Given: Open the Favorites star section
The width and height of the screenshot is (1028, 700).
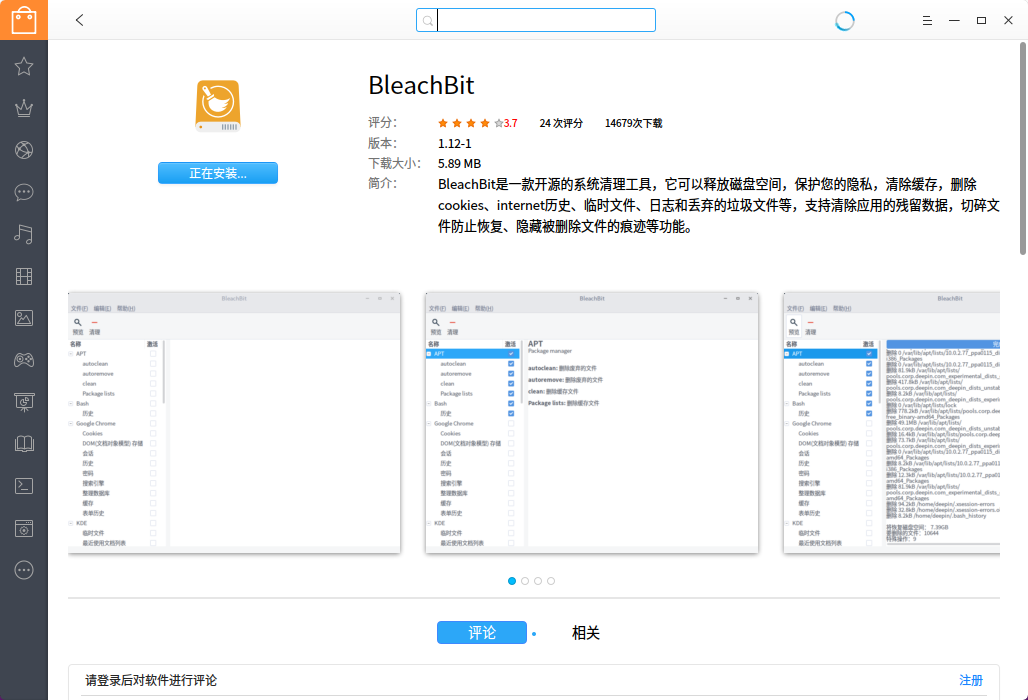Looking at the screenshot, I should (24, 66).
